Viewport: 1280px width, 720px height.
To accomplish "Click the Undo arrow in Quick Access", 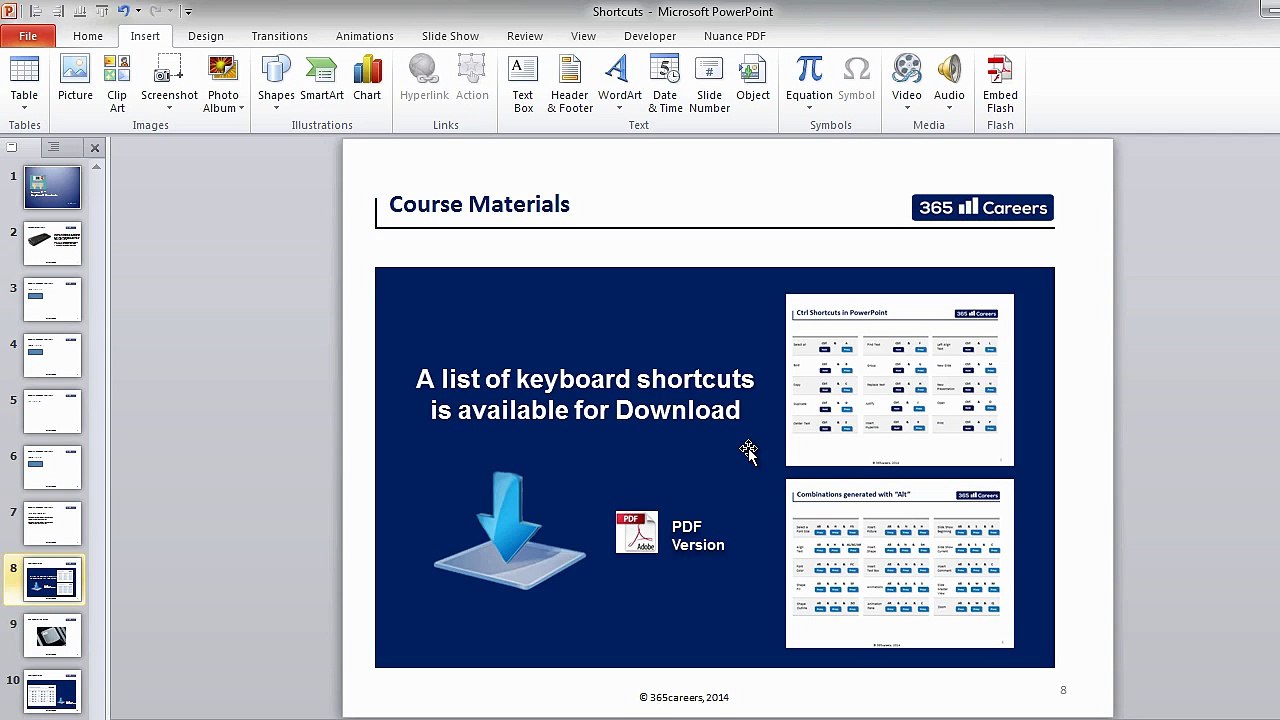I will [x=123, y=11].
